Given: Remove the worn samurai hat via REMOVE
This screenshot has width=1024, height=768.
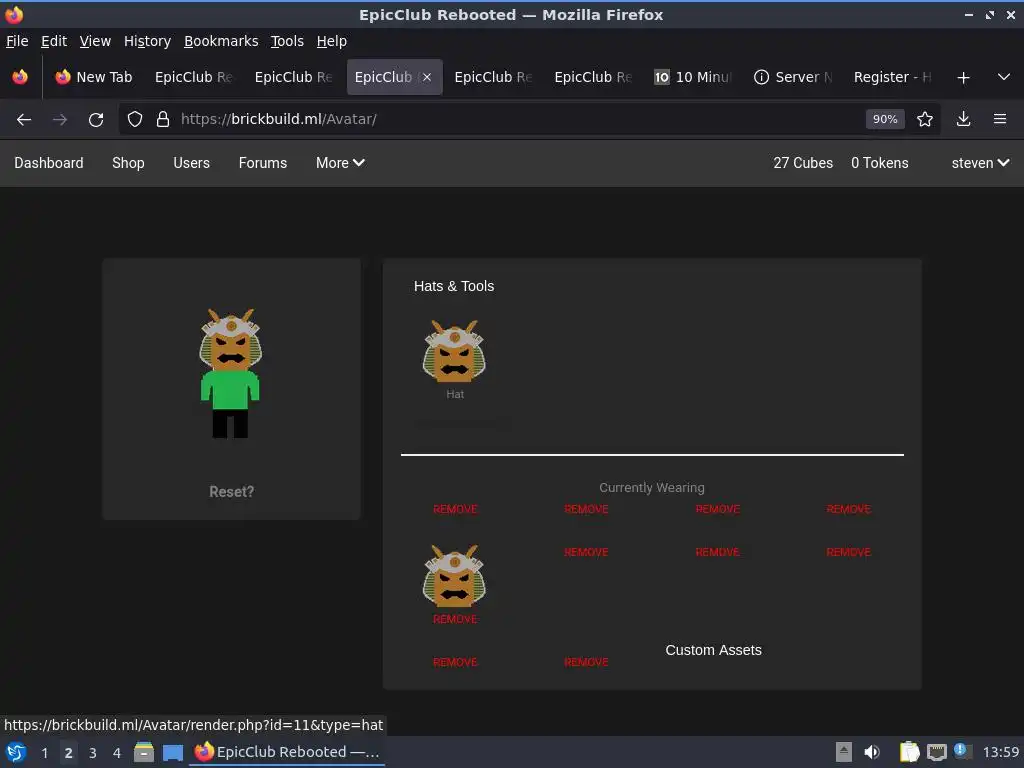Looking at the screenshot, I should pyautogui.click(x=455, y=619).
